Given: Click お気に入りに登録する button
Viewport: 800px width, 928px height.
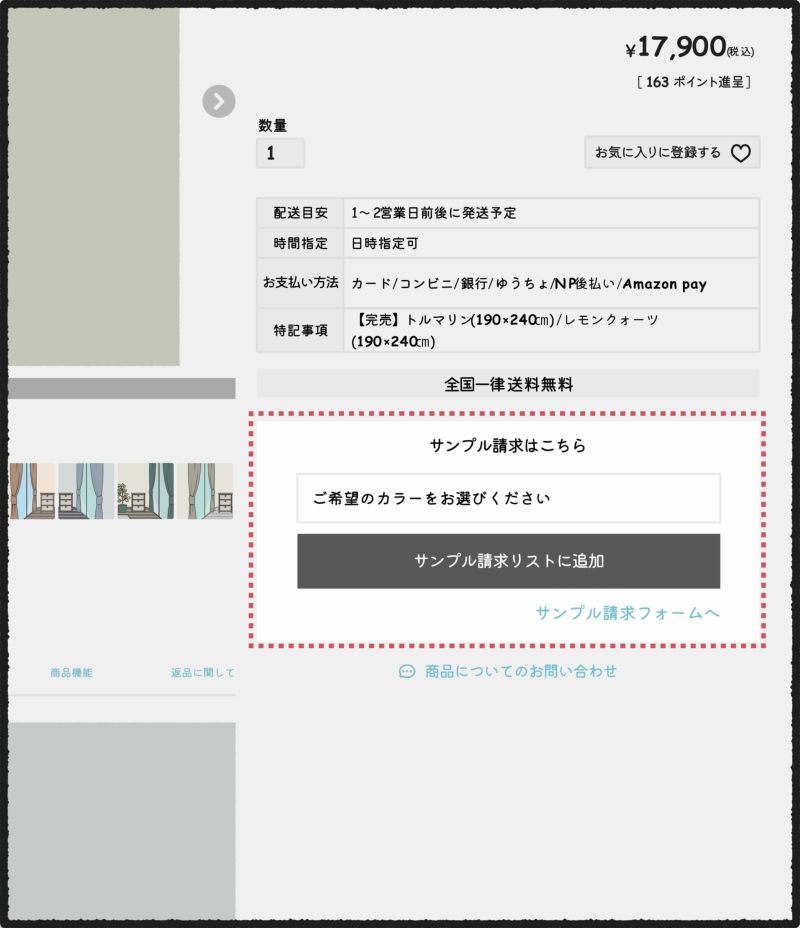Looking at the screenshot, I should (672, 153).
